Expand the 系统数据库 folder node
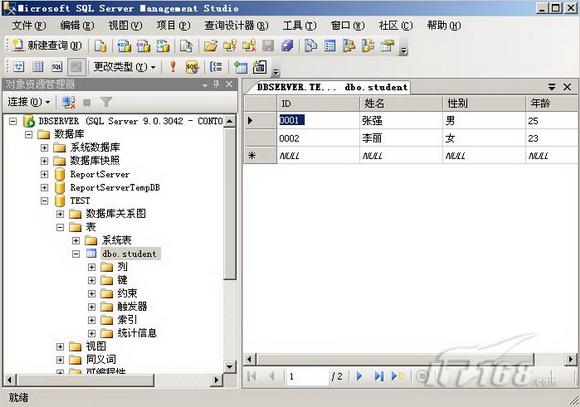Image resolution: width=580 pixels, height=407 pixels. click(44, 148)
